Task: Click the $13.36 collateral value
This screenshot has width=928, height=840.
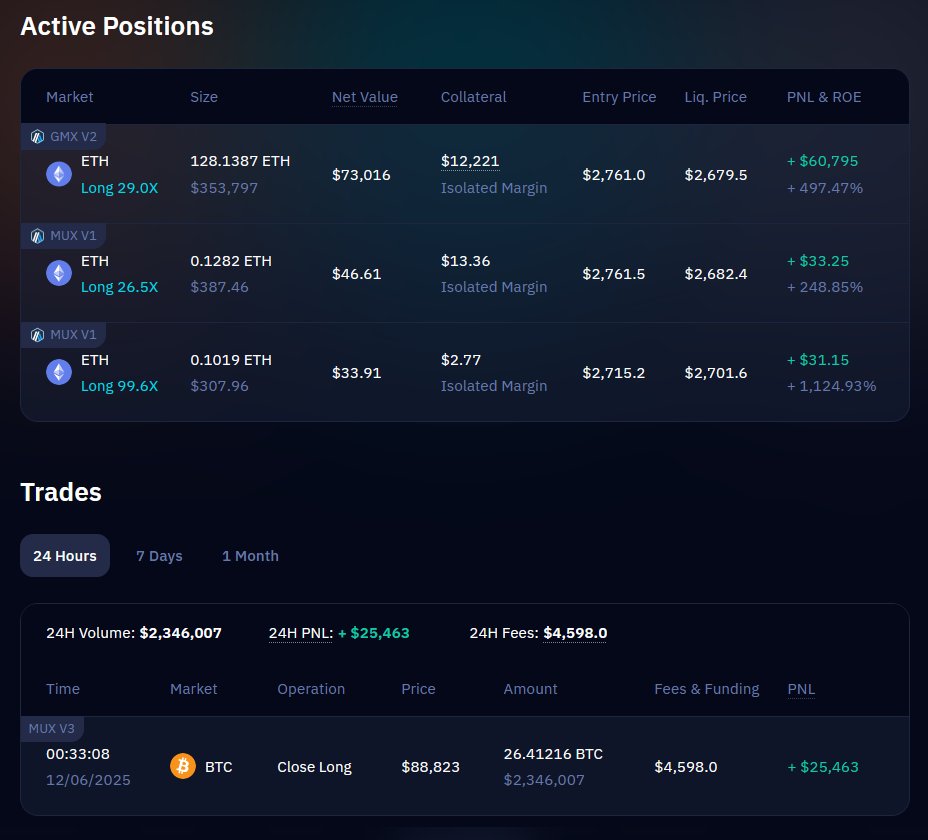Action: [x=465, y=261]
